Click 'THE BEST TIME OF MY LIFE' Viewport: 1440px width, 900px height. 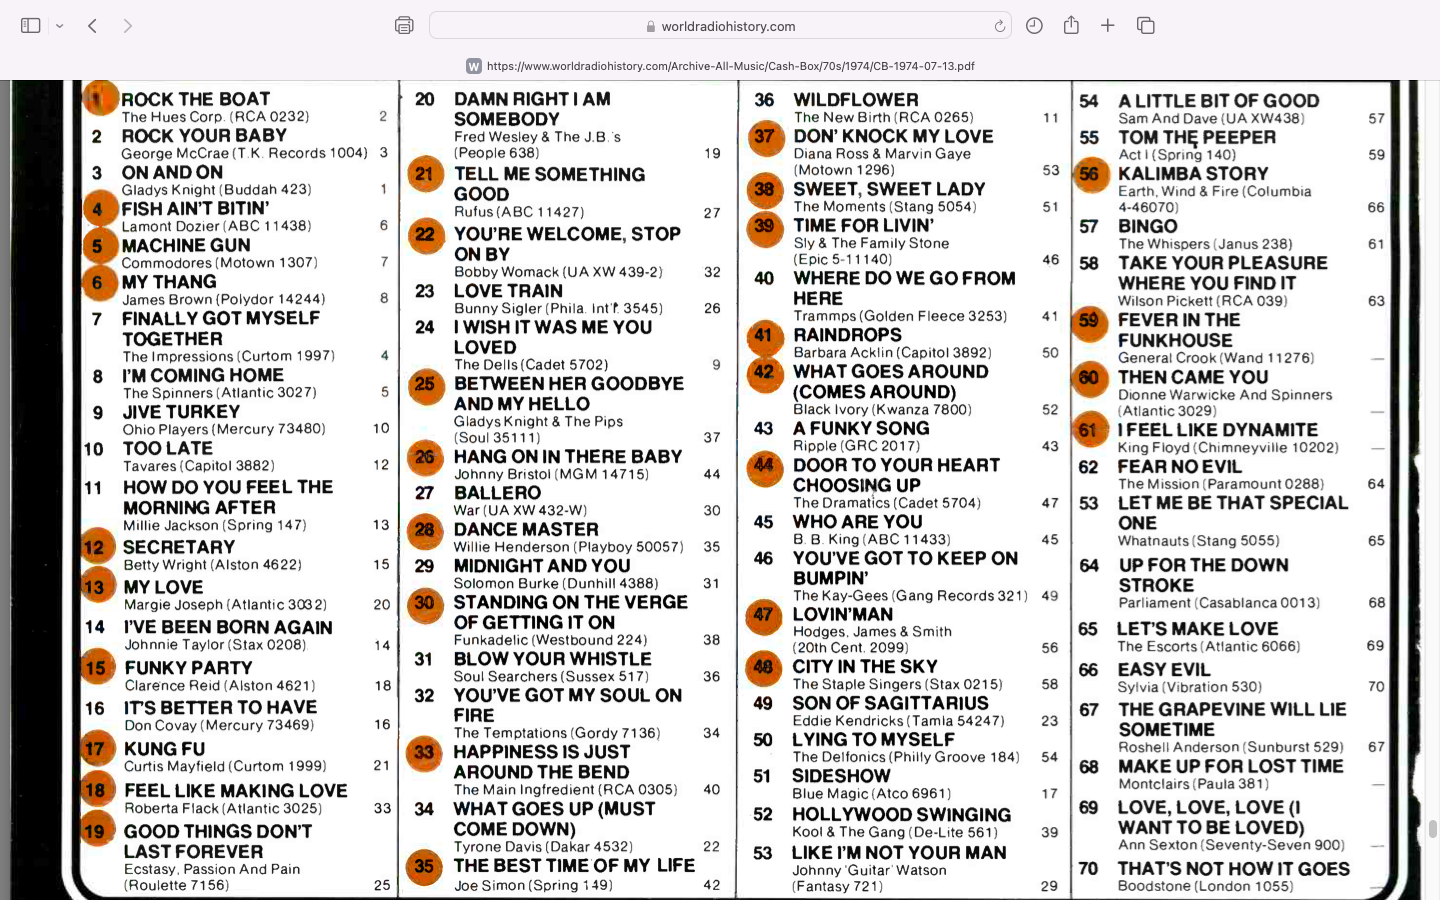pos(574,865)
